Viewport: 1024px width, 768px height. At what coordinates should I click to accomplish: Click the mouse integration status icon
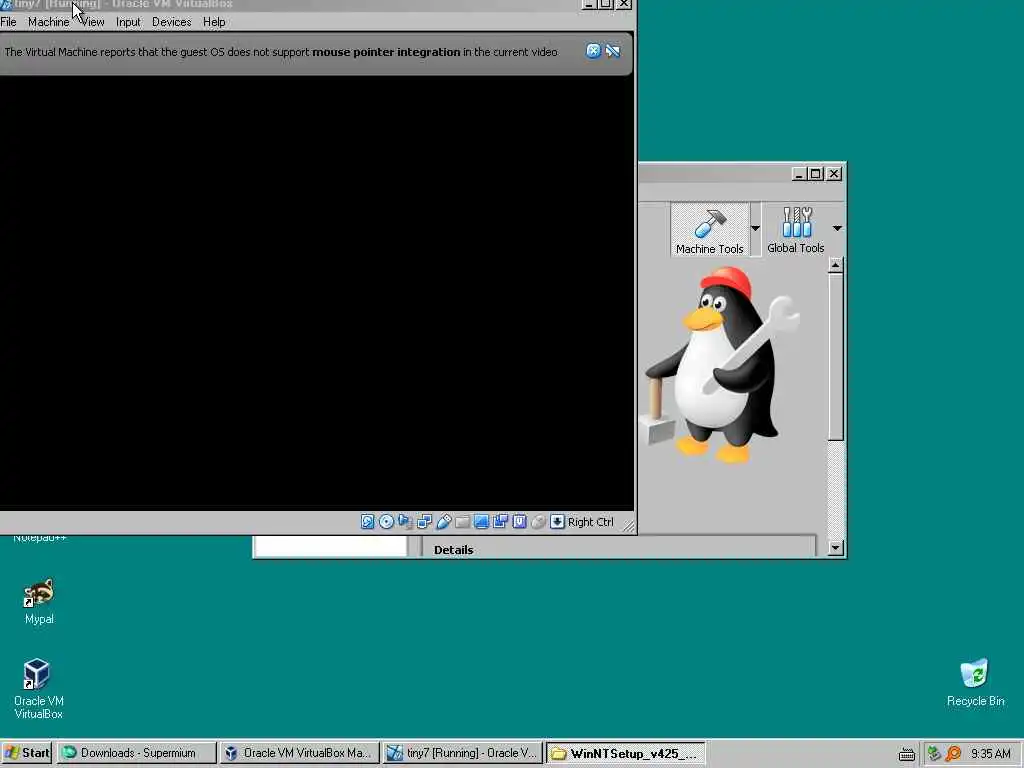pyautogui.click(x=538, y=521)
